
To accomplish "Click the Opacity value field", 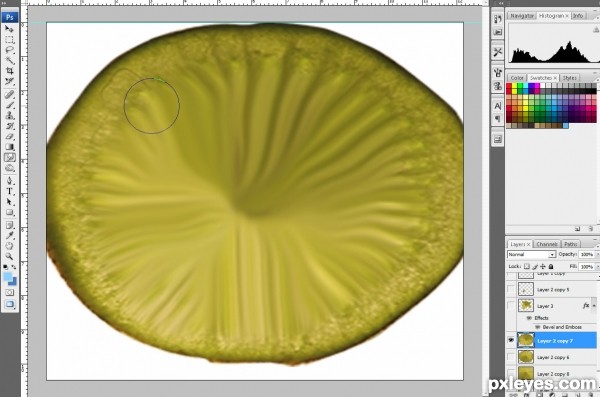I will (x=586, y=255).
